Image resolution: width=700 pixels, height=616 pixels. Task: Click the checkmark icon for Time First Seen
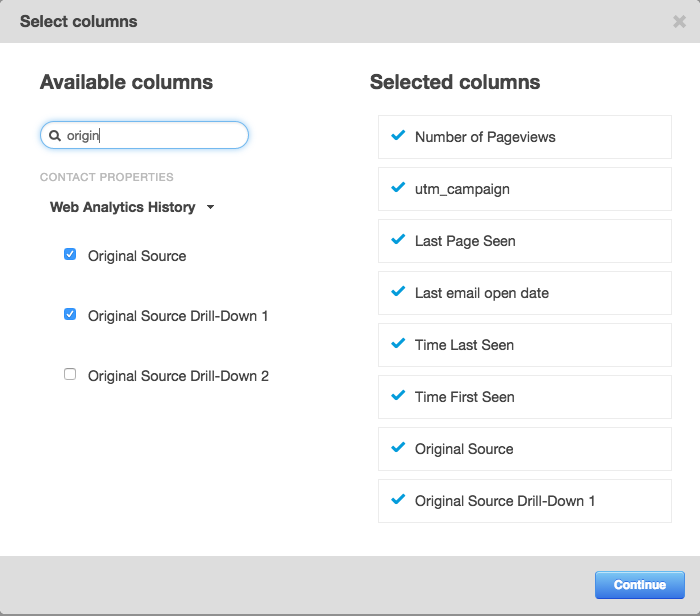click(399, 396)
